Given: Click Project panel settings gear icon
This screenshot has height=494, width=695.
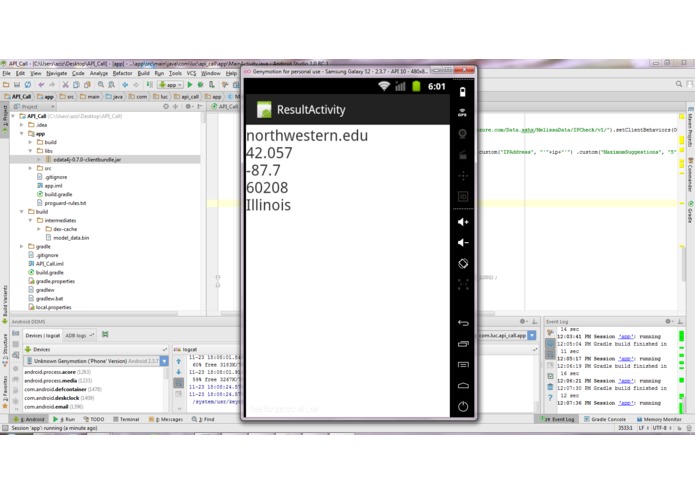Looking at the screenshot, I should click(188, 106).
